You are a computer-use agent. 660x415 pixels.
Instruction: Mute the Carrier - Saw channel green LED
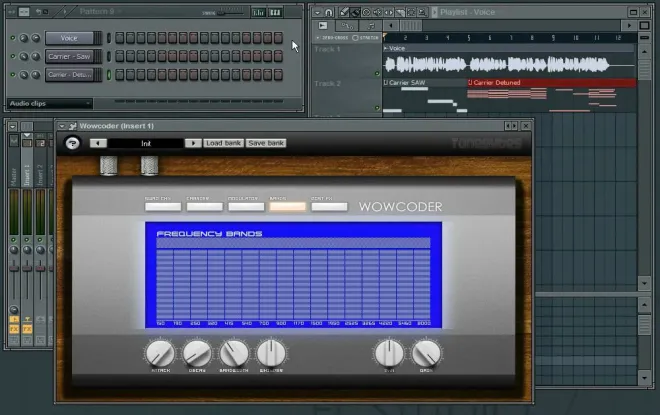[x=13, y=56]
